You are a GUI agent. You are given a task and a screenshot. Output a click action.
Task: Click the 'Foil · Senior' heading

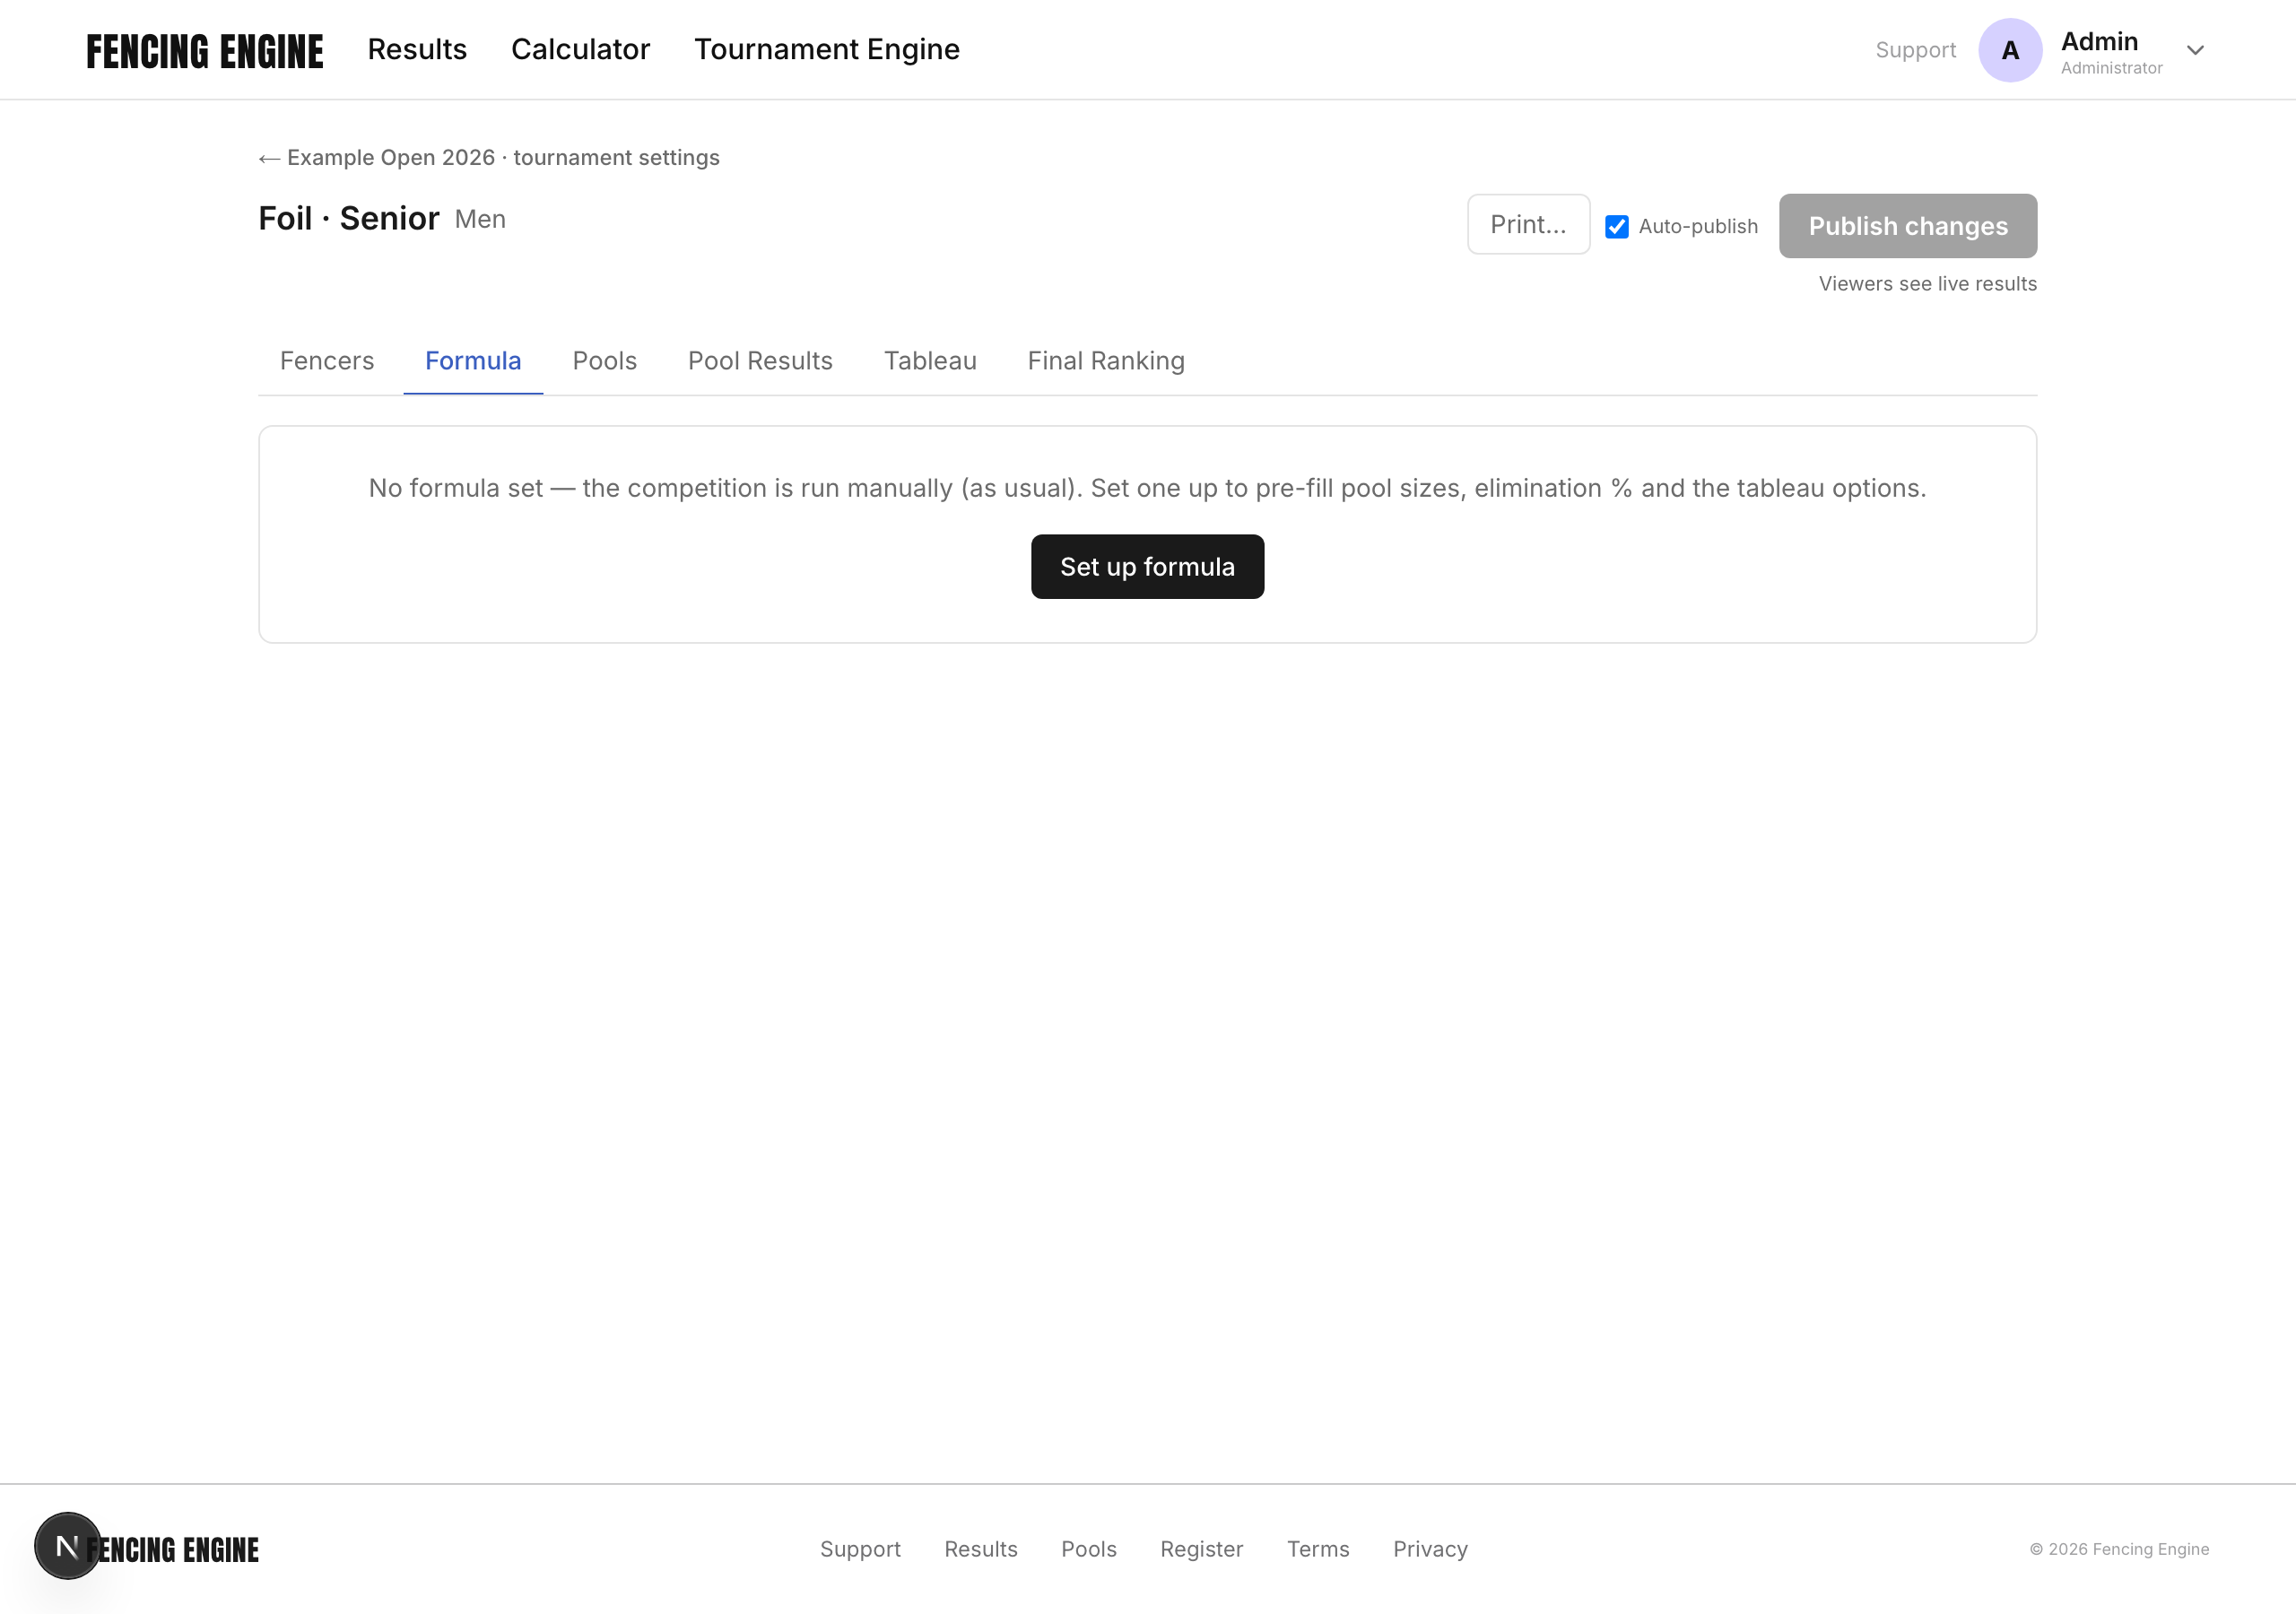(x=348, y=218)
